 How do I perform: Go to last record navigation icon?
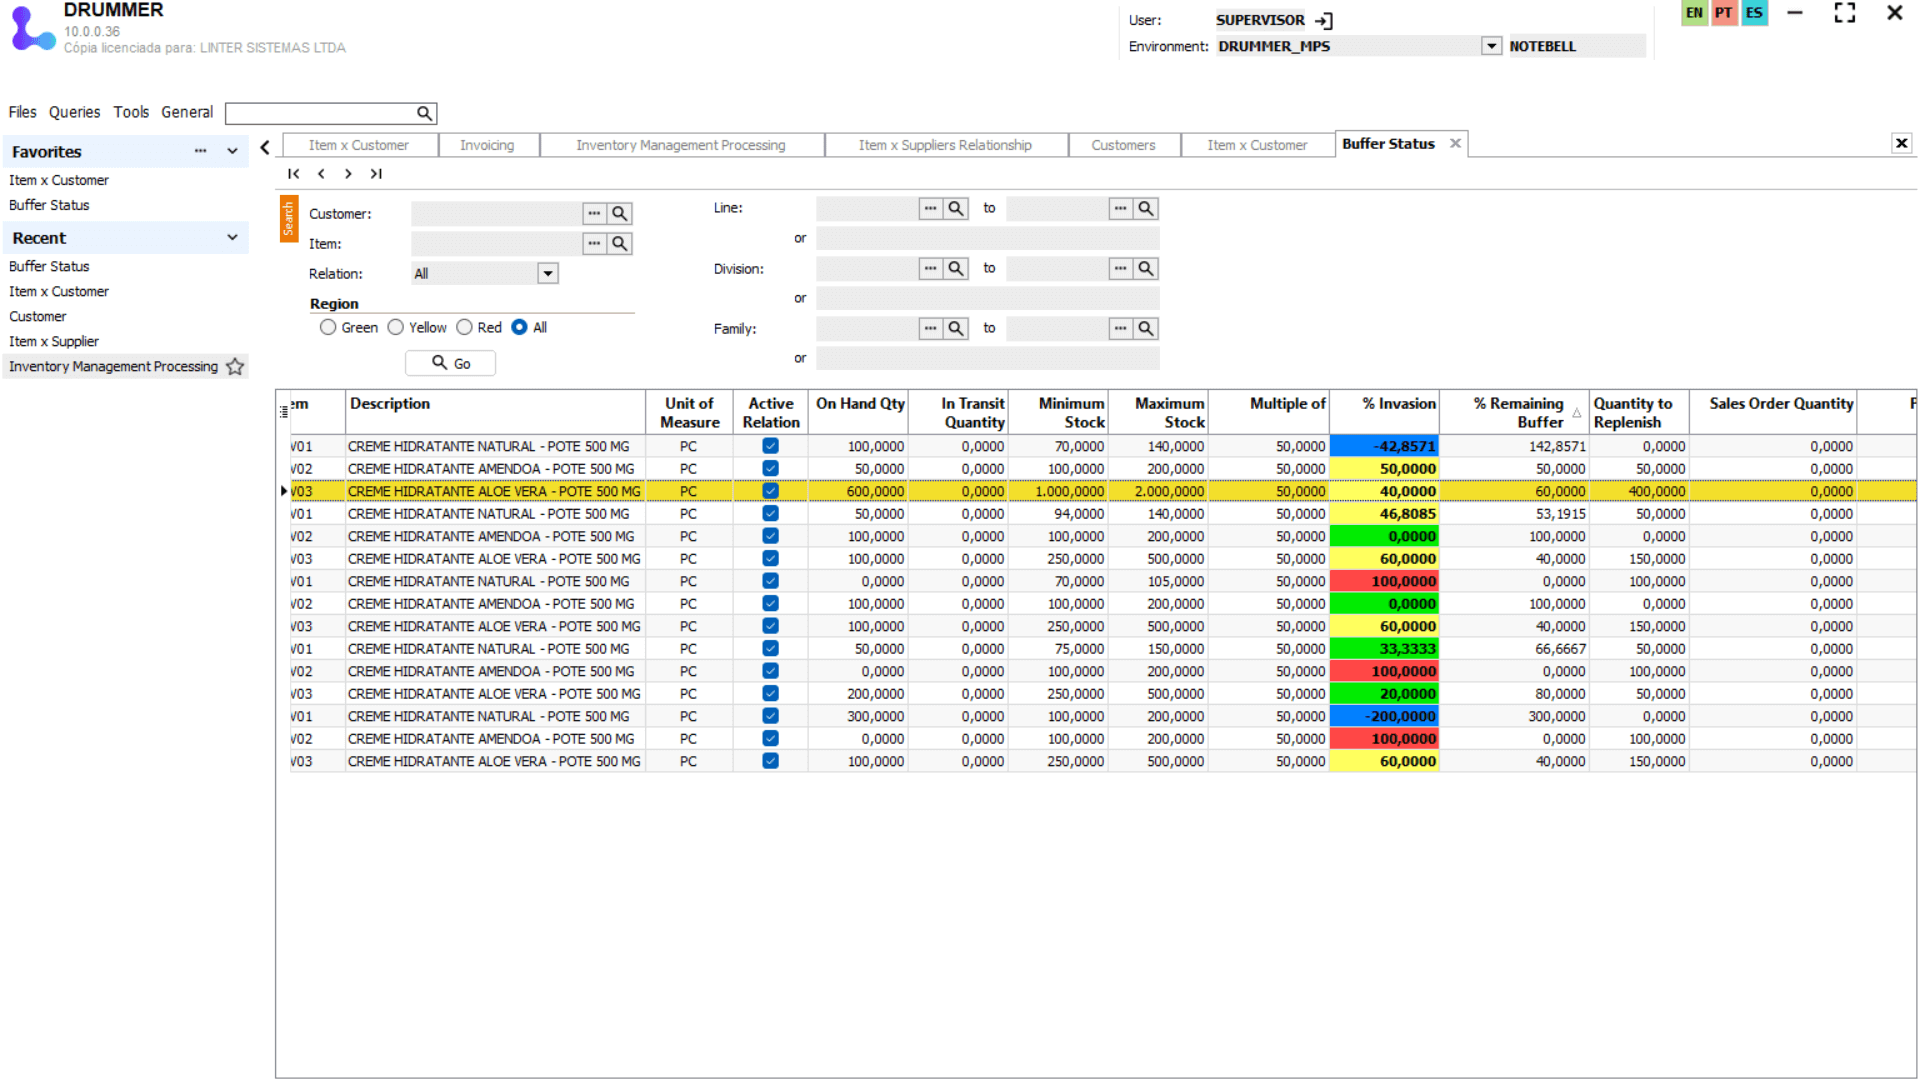(x=376, y=174)
